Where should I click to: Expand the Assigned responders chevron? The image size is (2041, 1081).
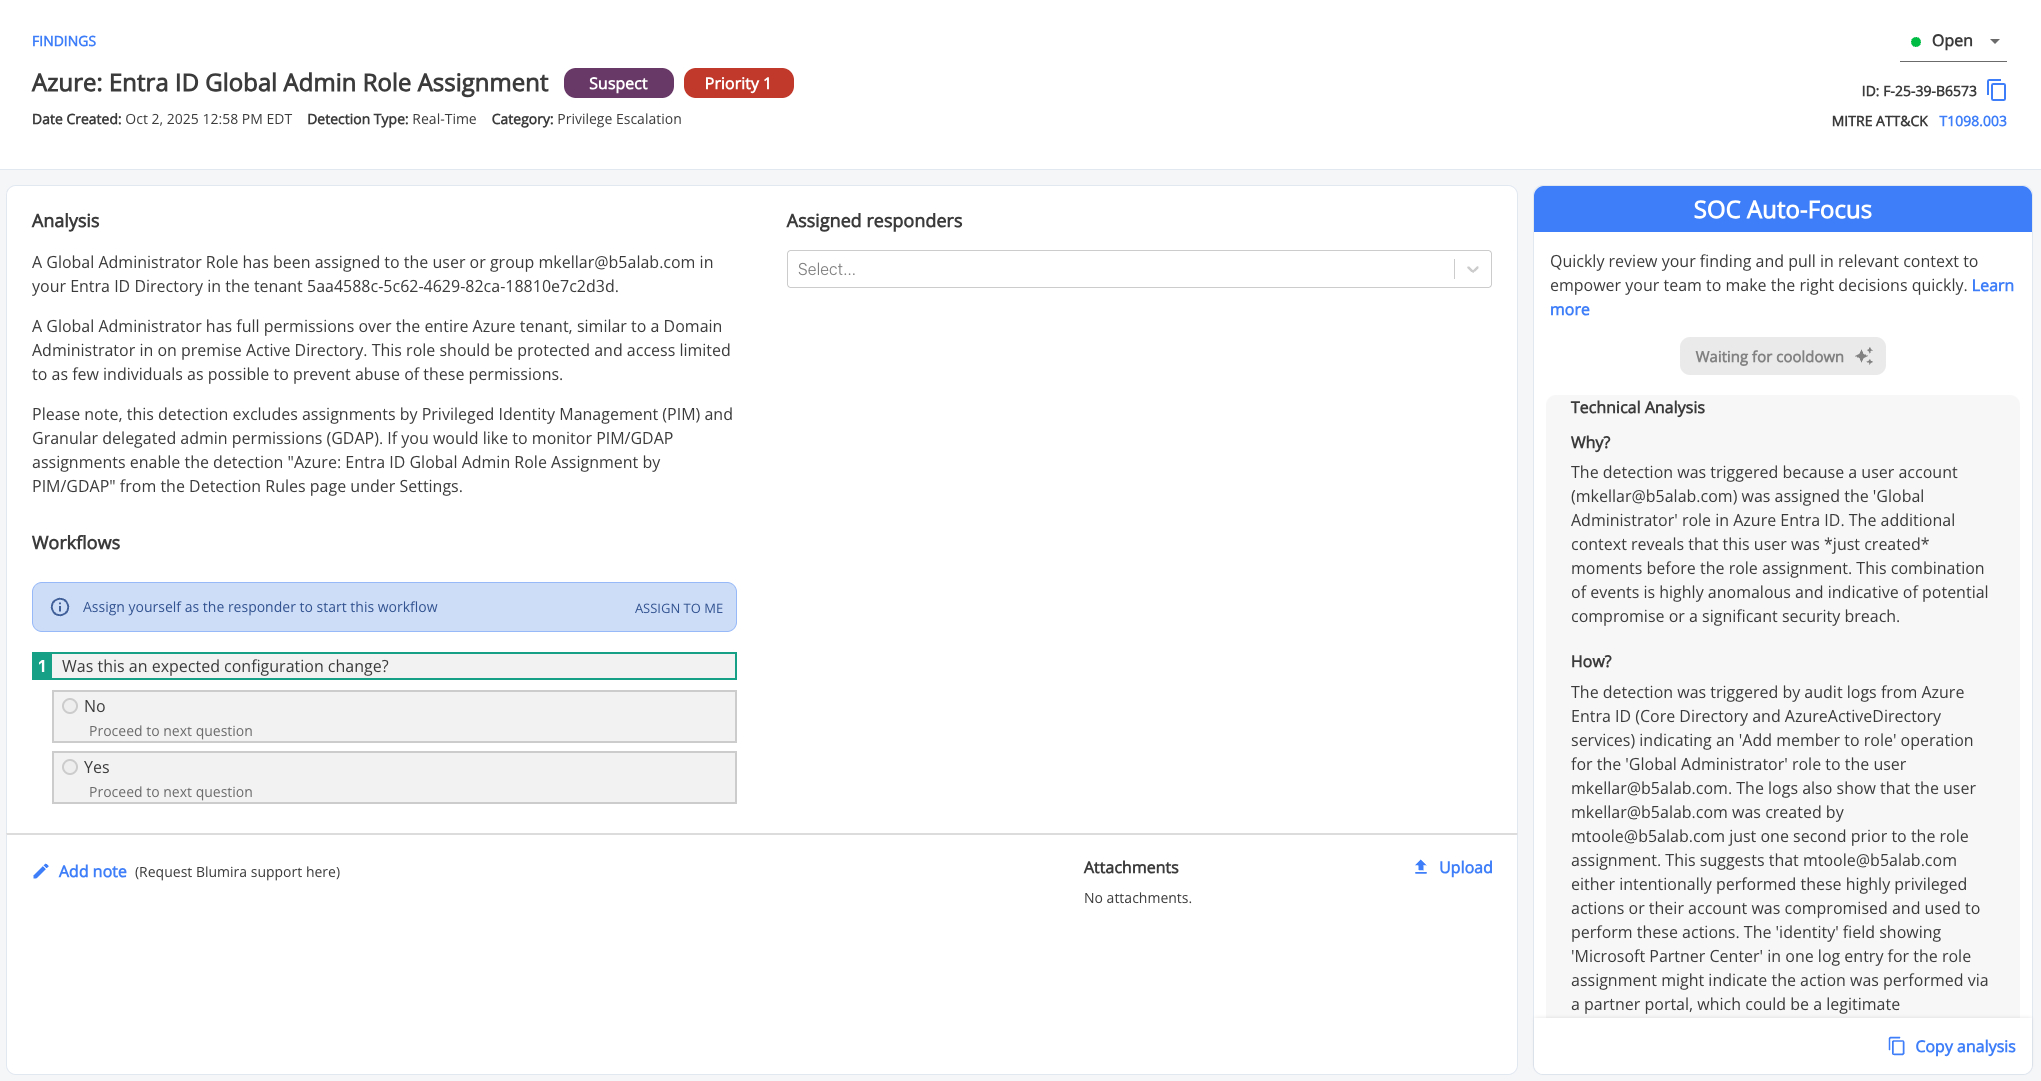coord(1472,269)
